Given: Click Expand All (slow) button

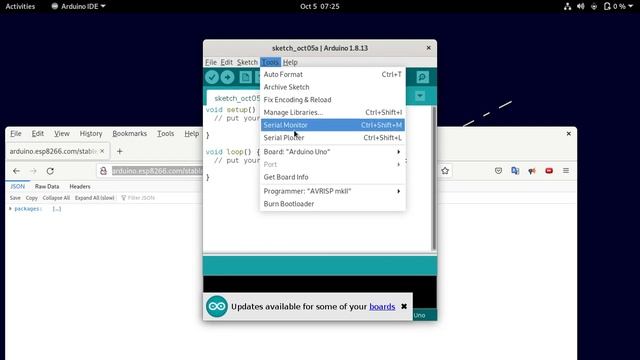Looking at the screenshot, I should [95, 198].
